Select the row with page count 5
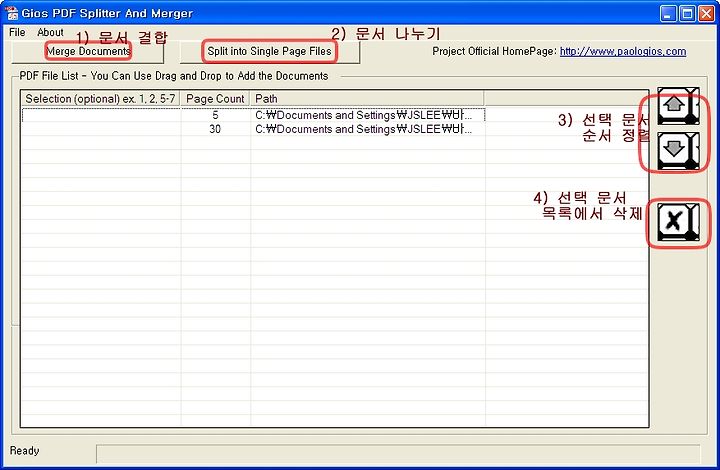The width and height of the screenshot is (720, 470). pyautogui.click(x=253, y=115)
